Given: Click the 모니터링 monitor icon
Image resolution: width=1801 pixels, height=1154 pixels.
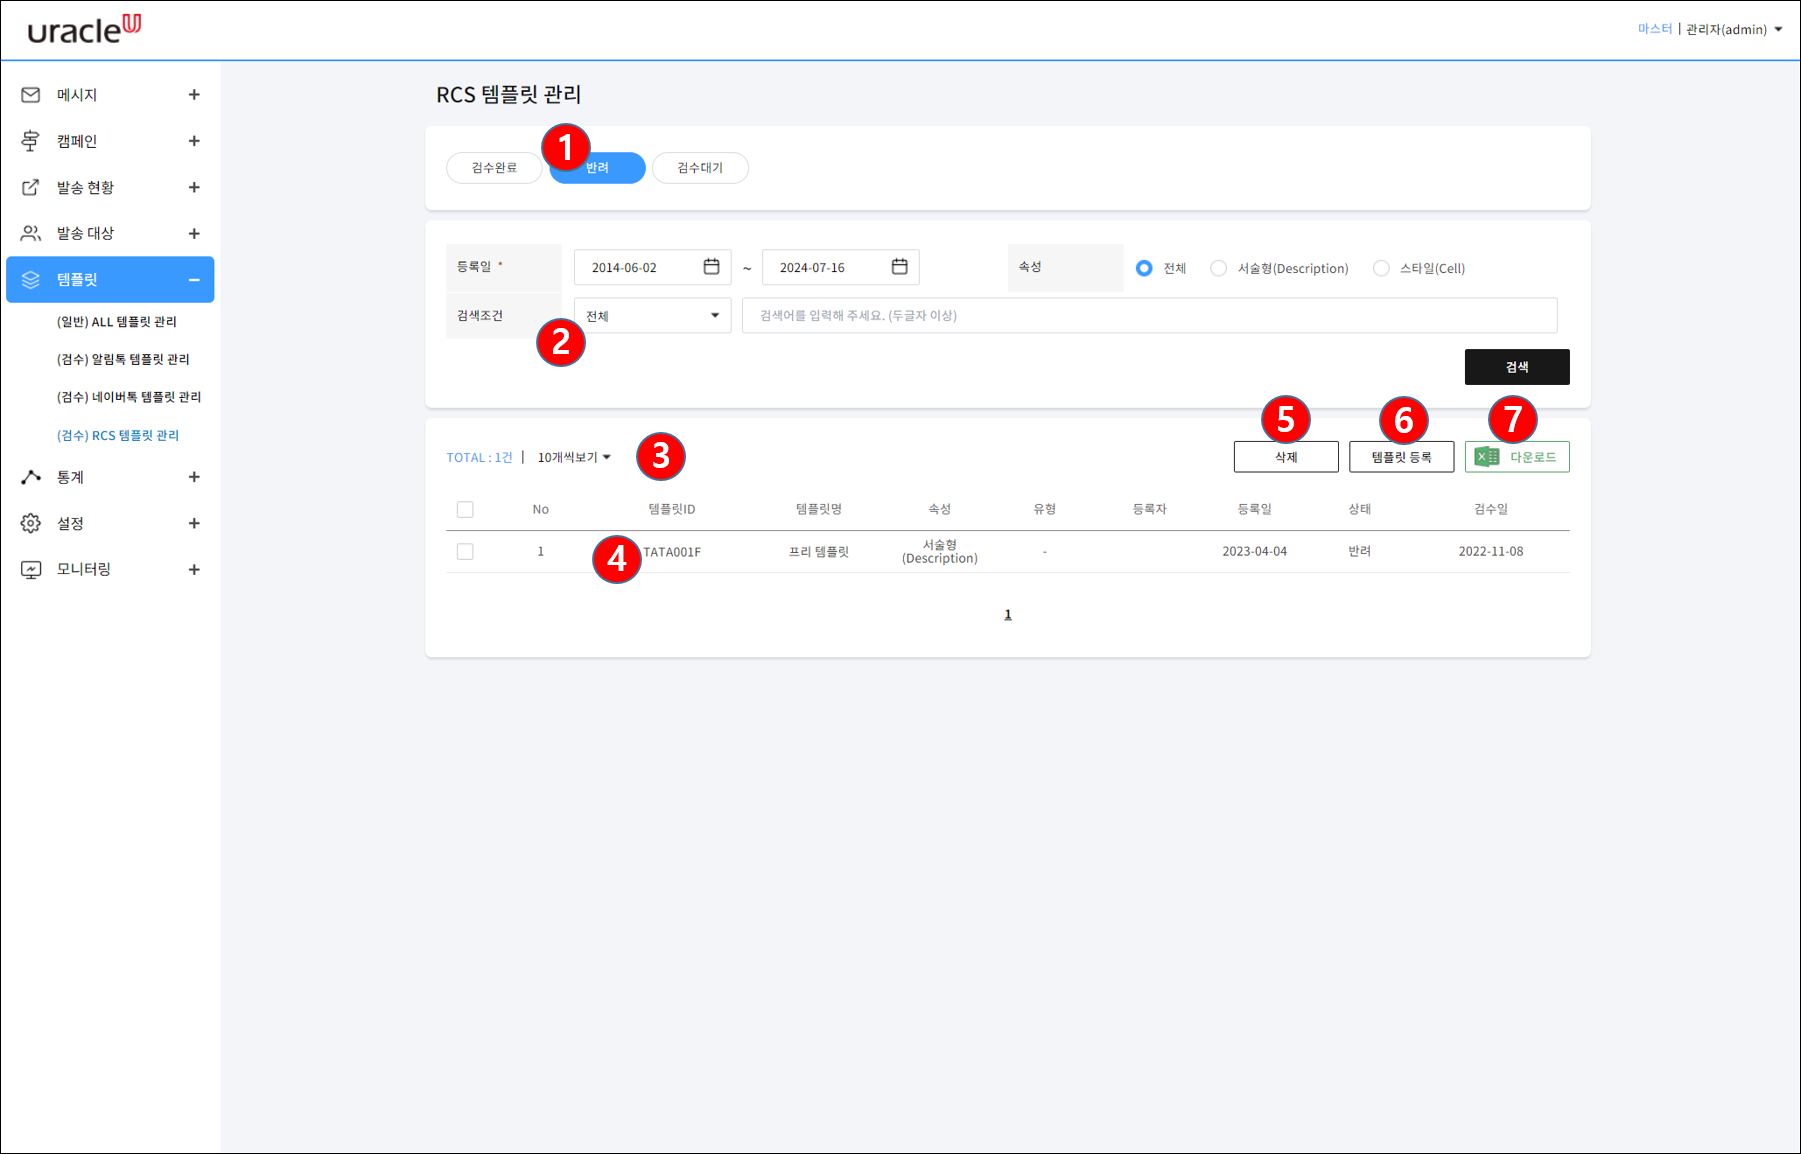Looking at the screenshot, I should tap(31, 569).
